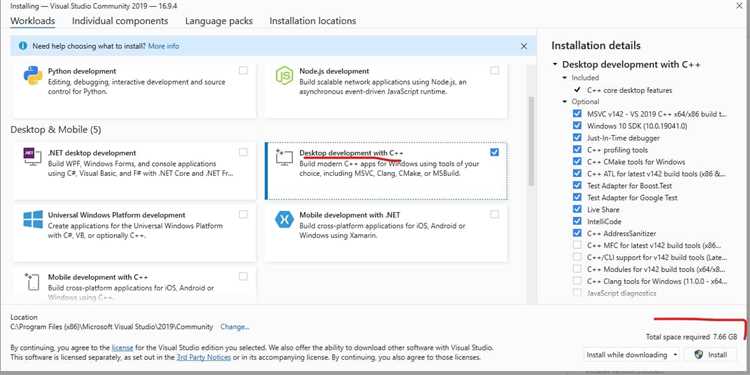Uncheck Desktop development with C++ workload

(x=495, y=152)
